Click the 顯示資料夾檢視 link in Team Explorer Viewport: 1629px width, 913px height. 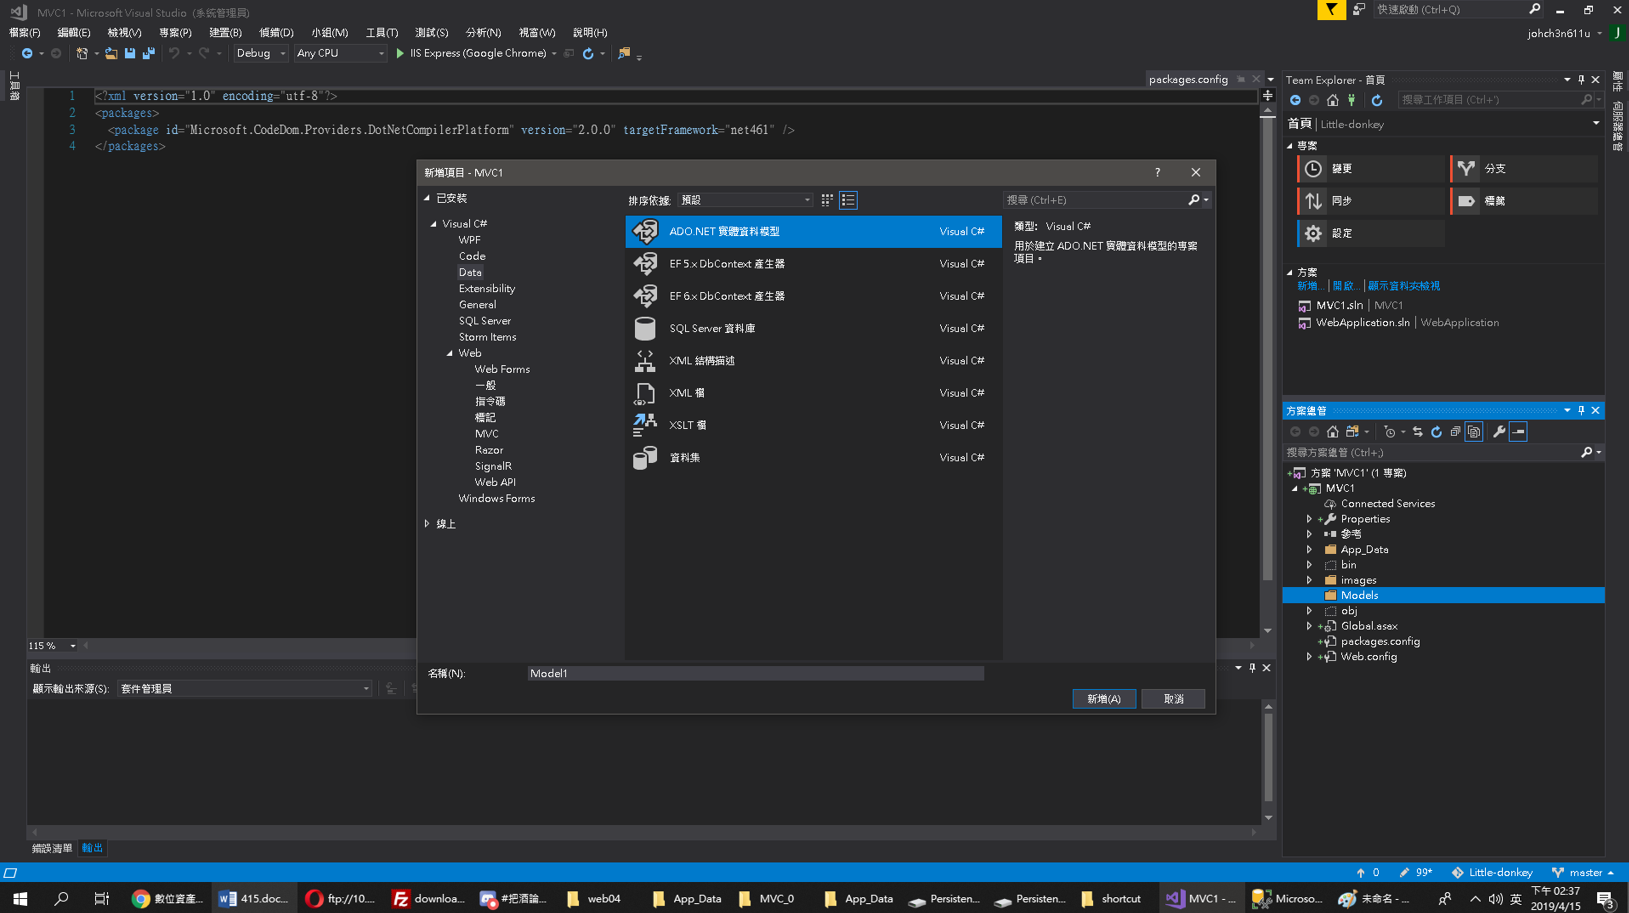1404,286
